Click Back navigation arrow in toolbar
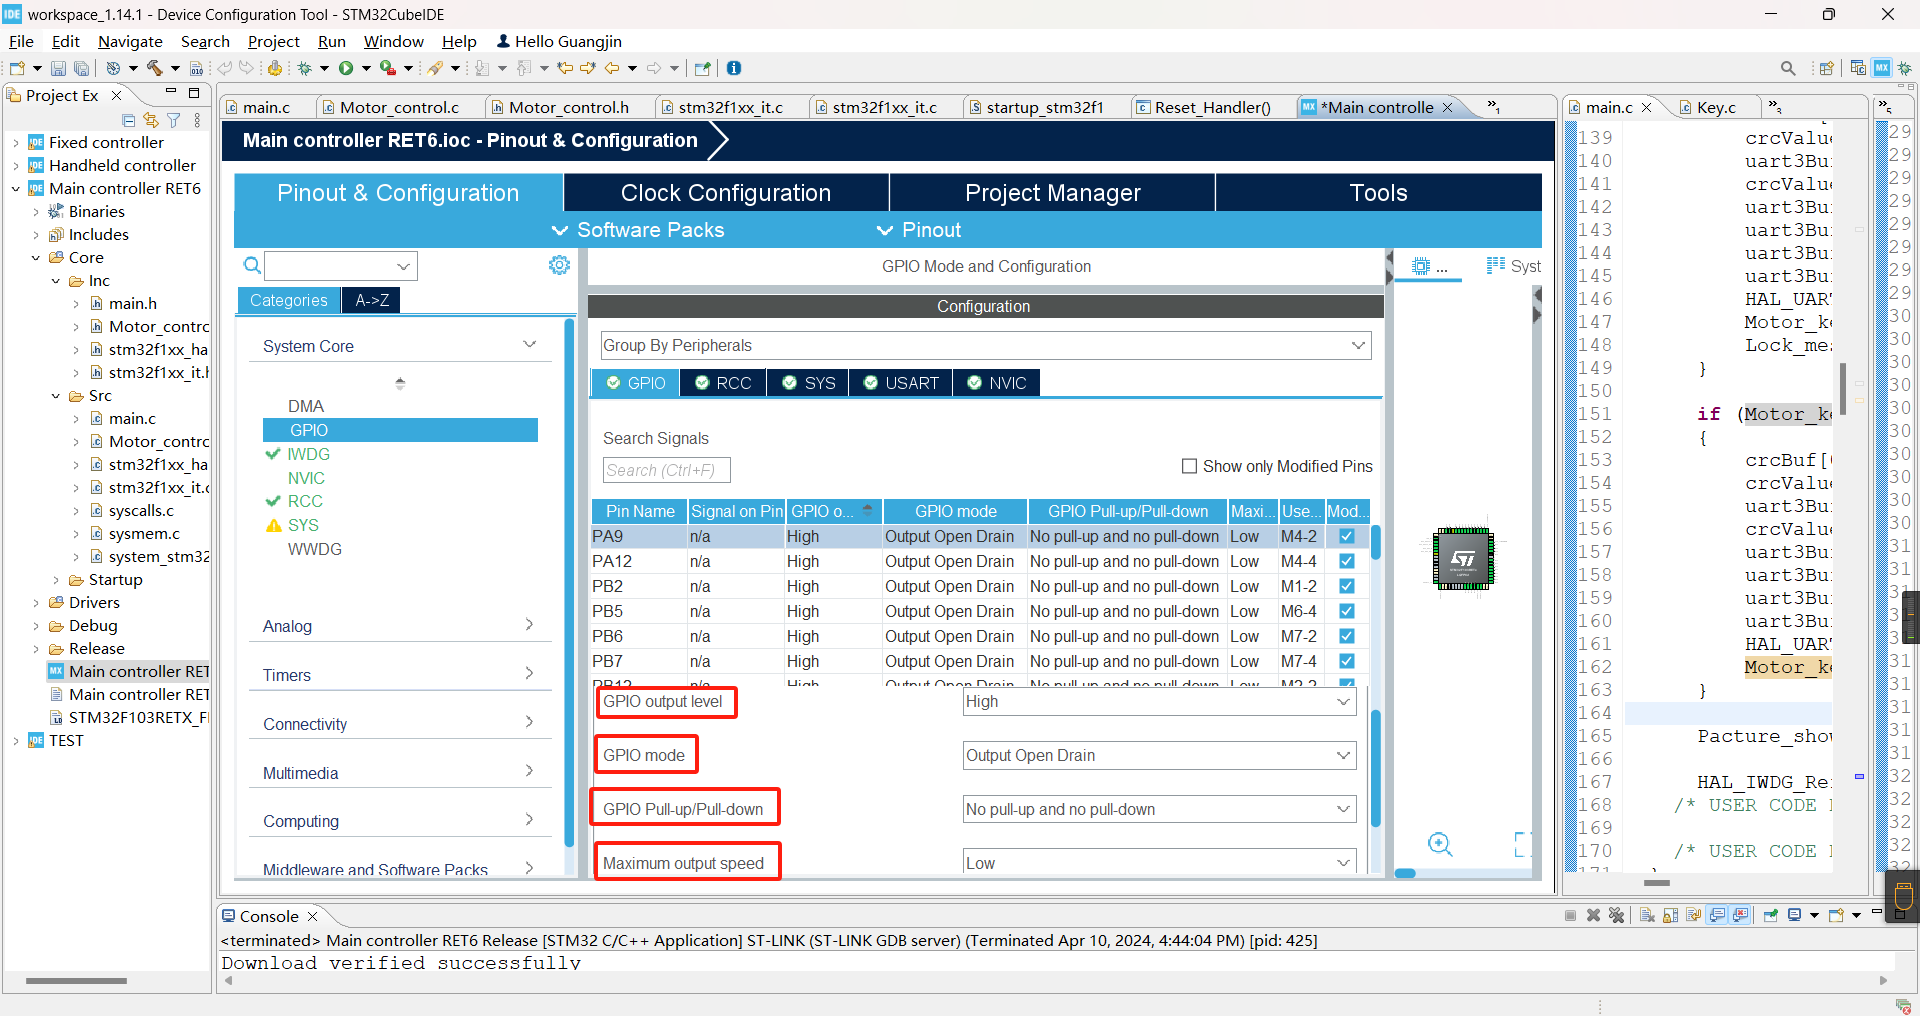 pos(612,68)
